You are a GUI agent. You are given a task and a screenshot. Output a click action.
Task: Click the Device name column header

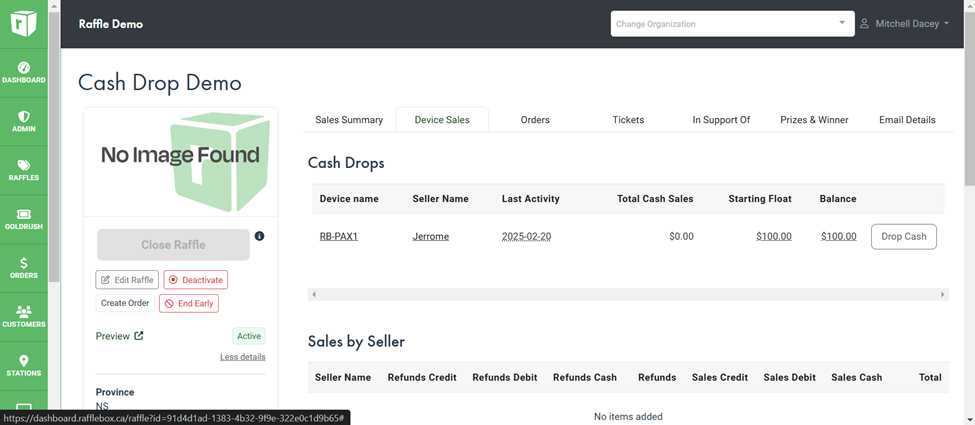[x=349, y=199]
